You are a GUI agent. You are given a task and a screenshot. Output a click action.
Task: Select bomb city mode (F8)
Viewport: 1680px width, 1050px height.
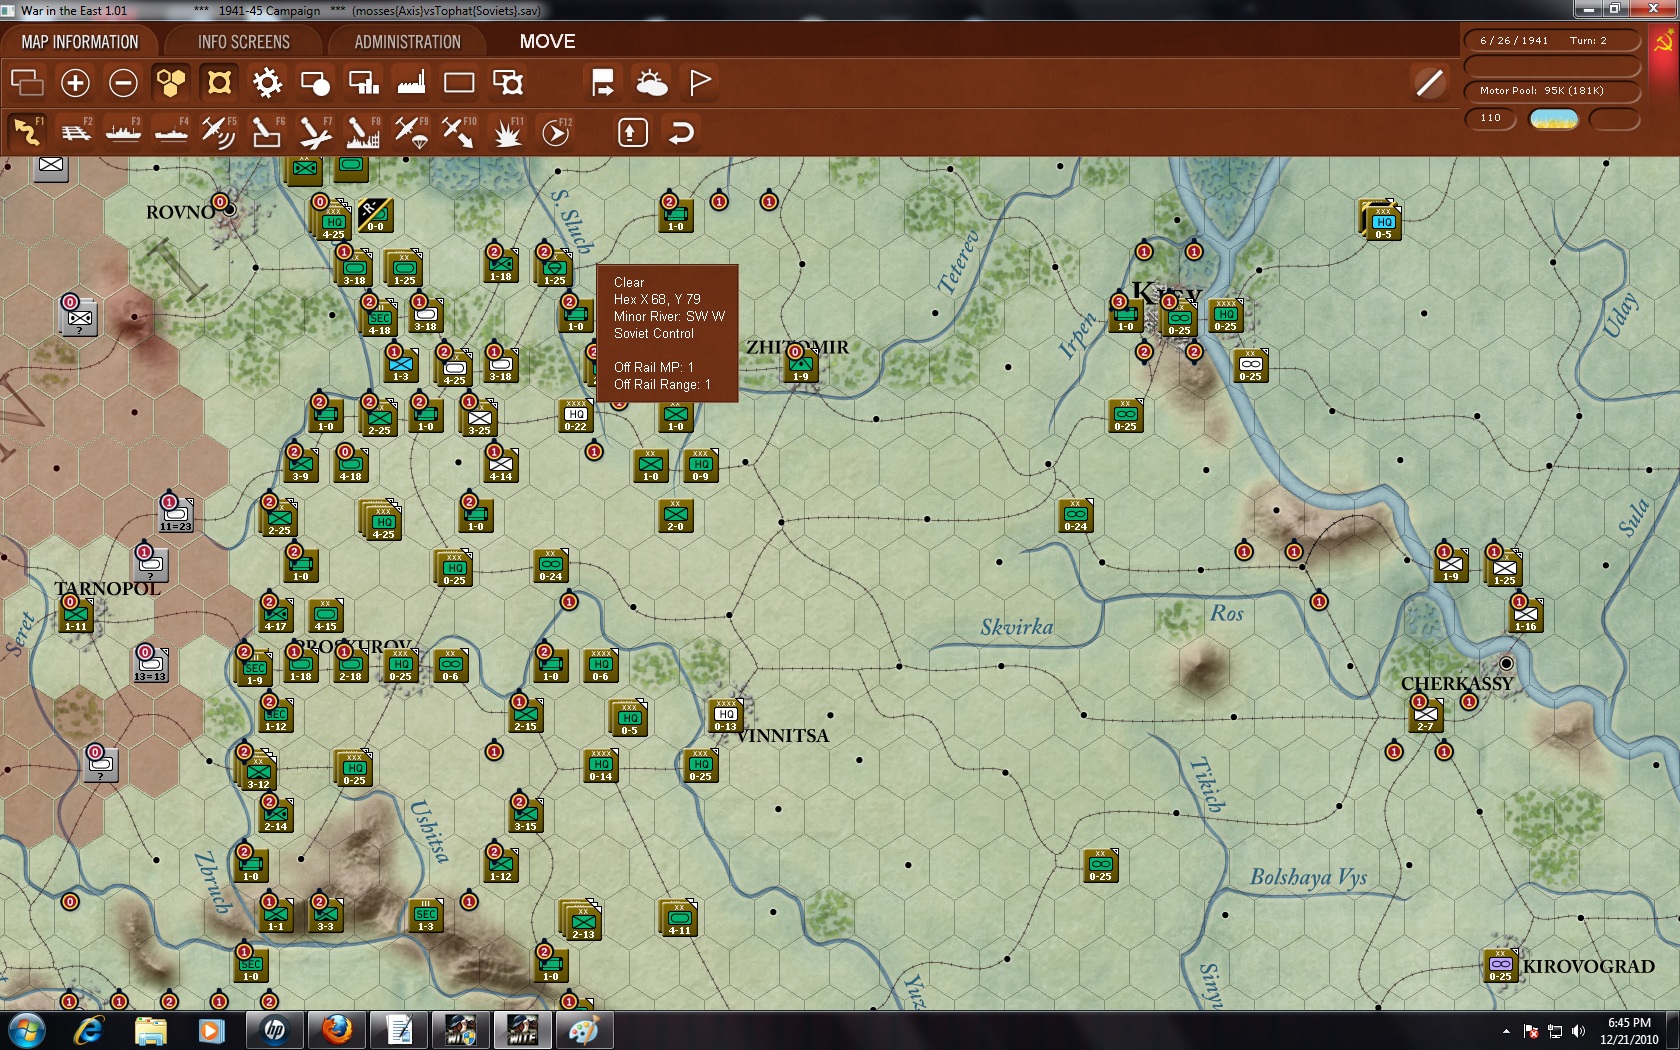point(362,132)
